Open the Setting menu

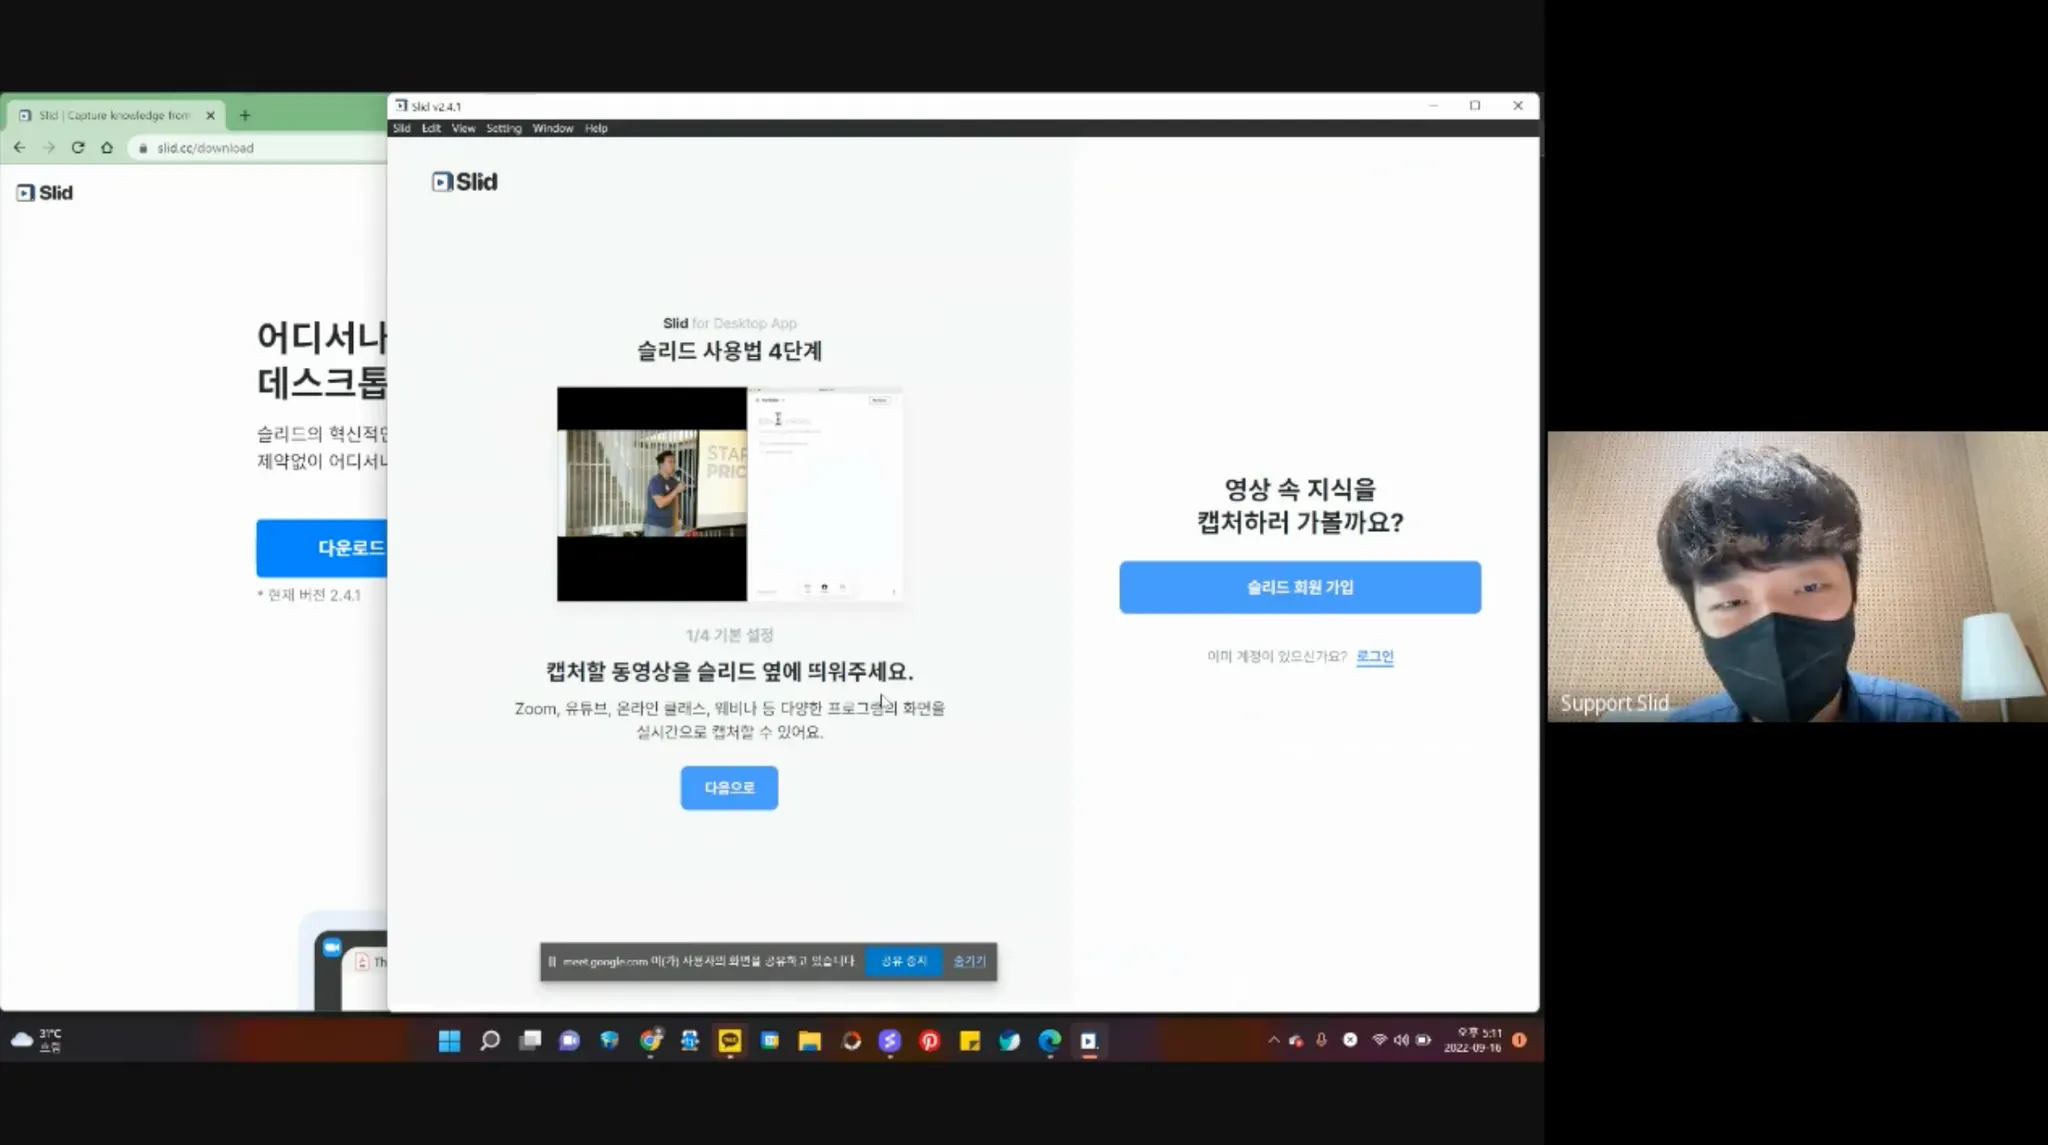point(503,128)
